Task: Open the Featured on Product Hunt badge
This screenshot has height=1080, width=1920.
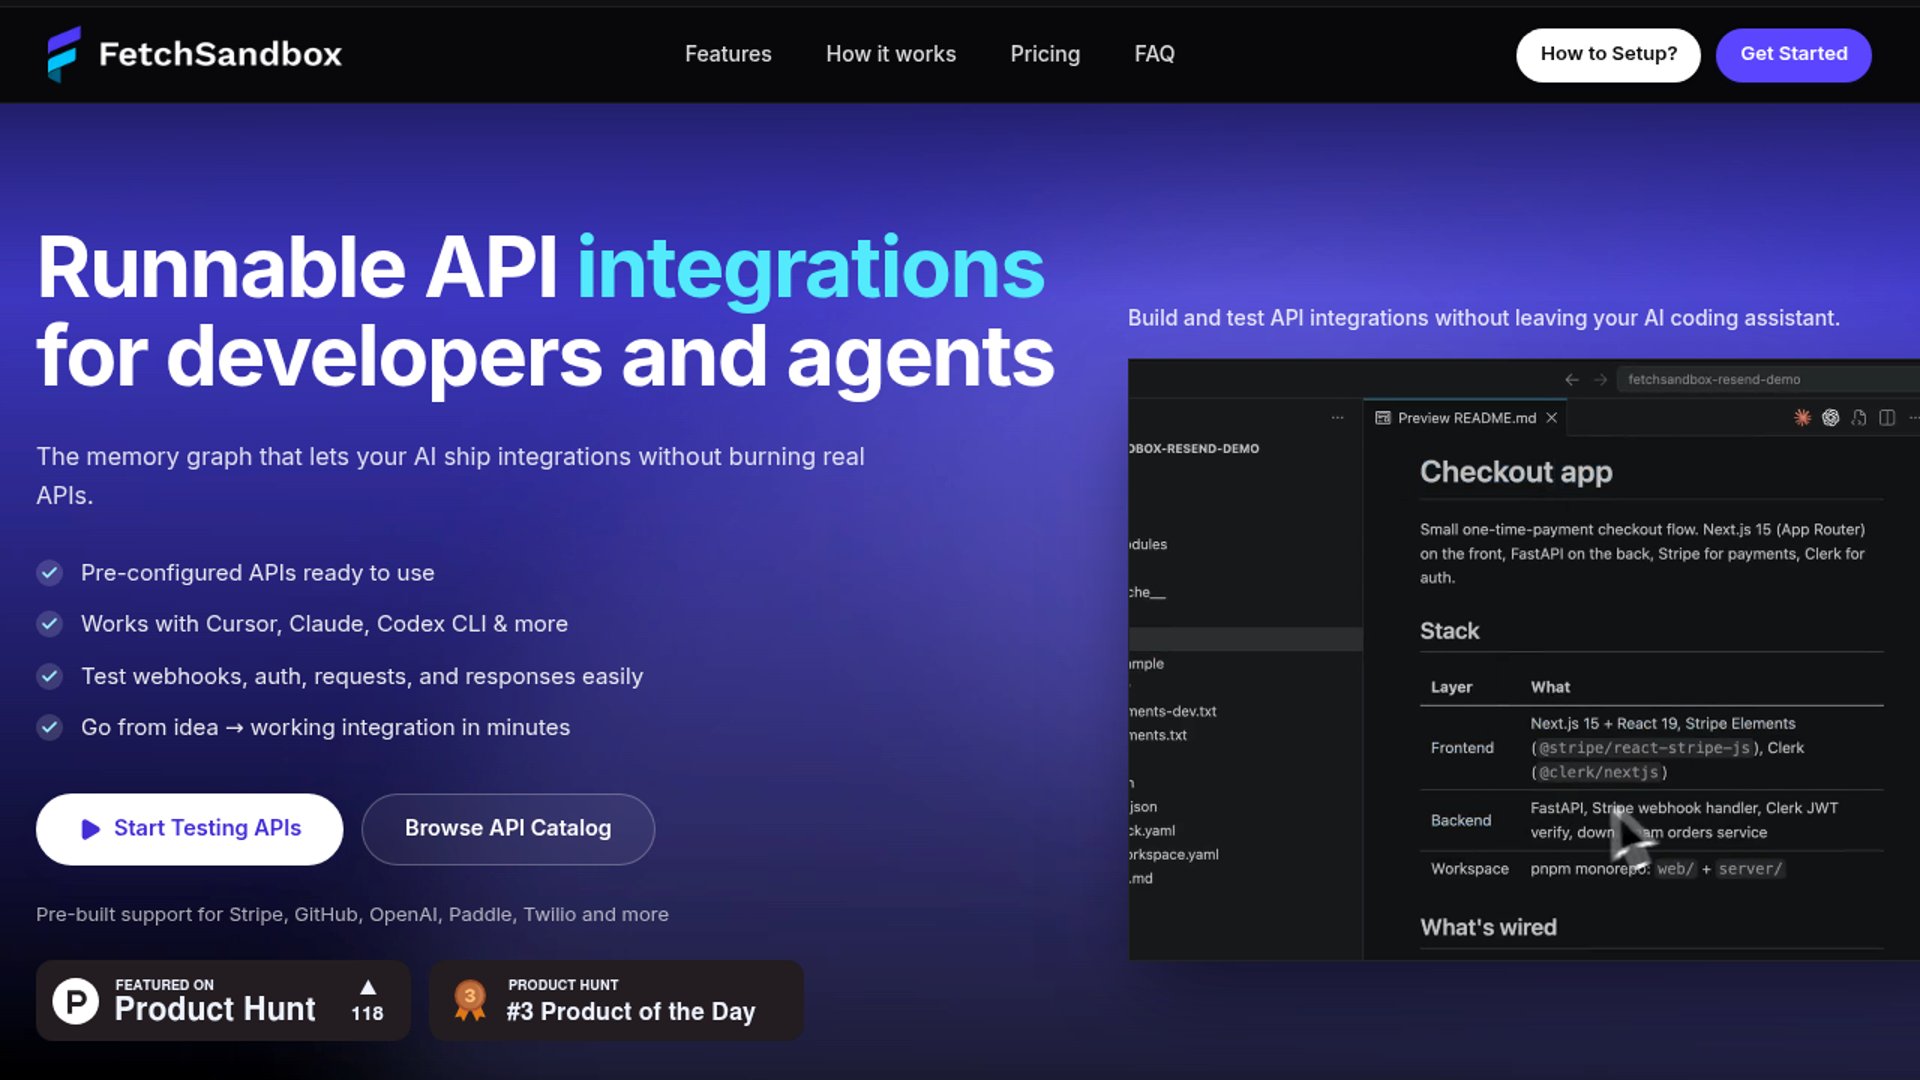Action: pyautogui.click(x=223, y=1000)
